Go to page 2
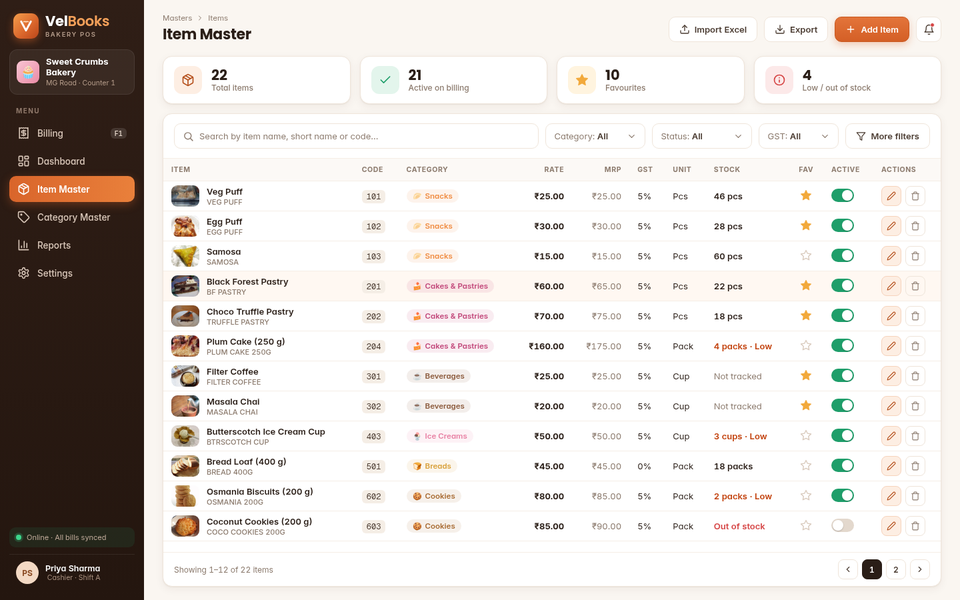The image size is (960, 600). pyautogui.click(x=896, y=569)
